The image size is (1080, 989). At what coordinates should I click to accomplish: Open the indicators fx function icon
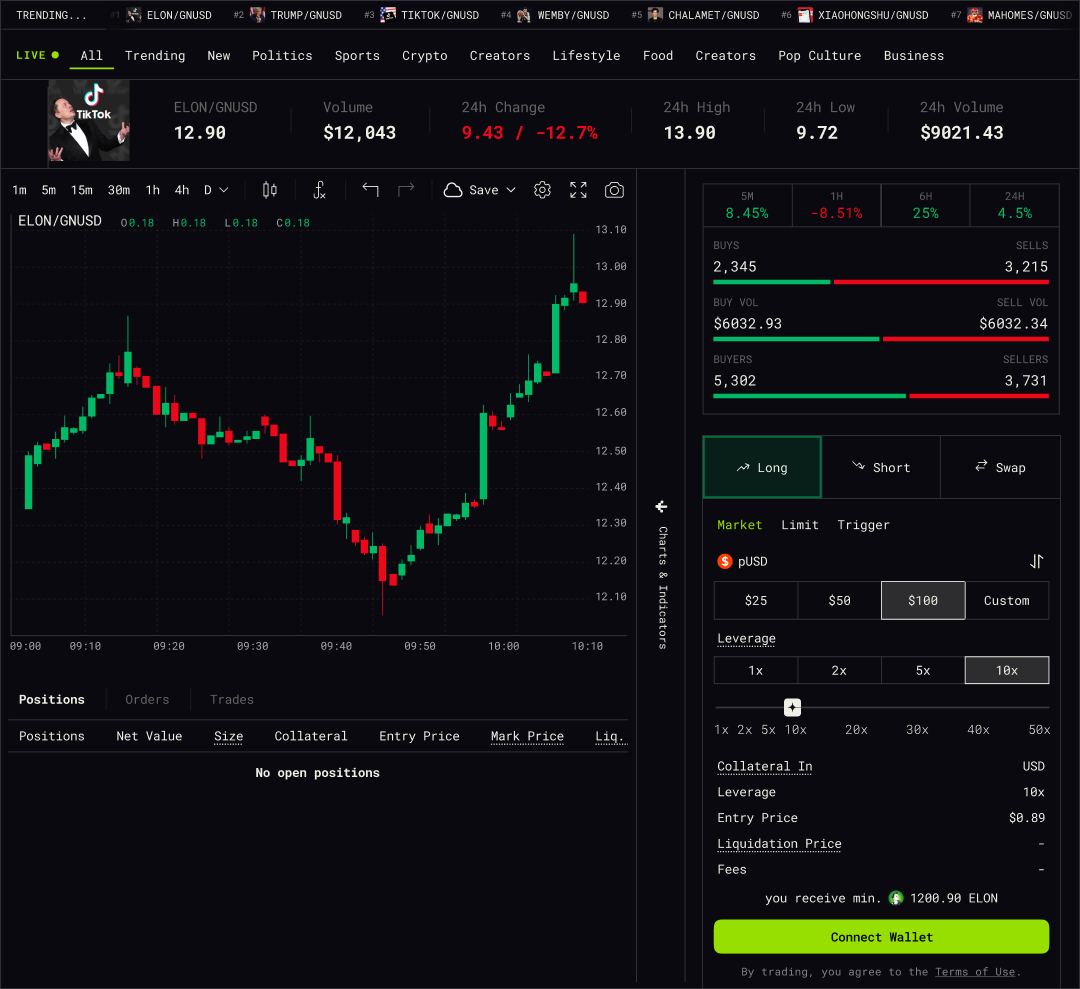[320, 190]
